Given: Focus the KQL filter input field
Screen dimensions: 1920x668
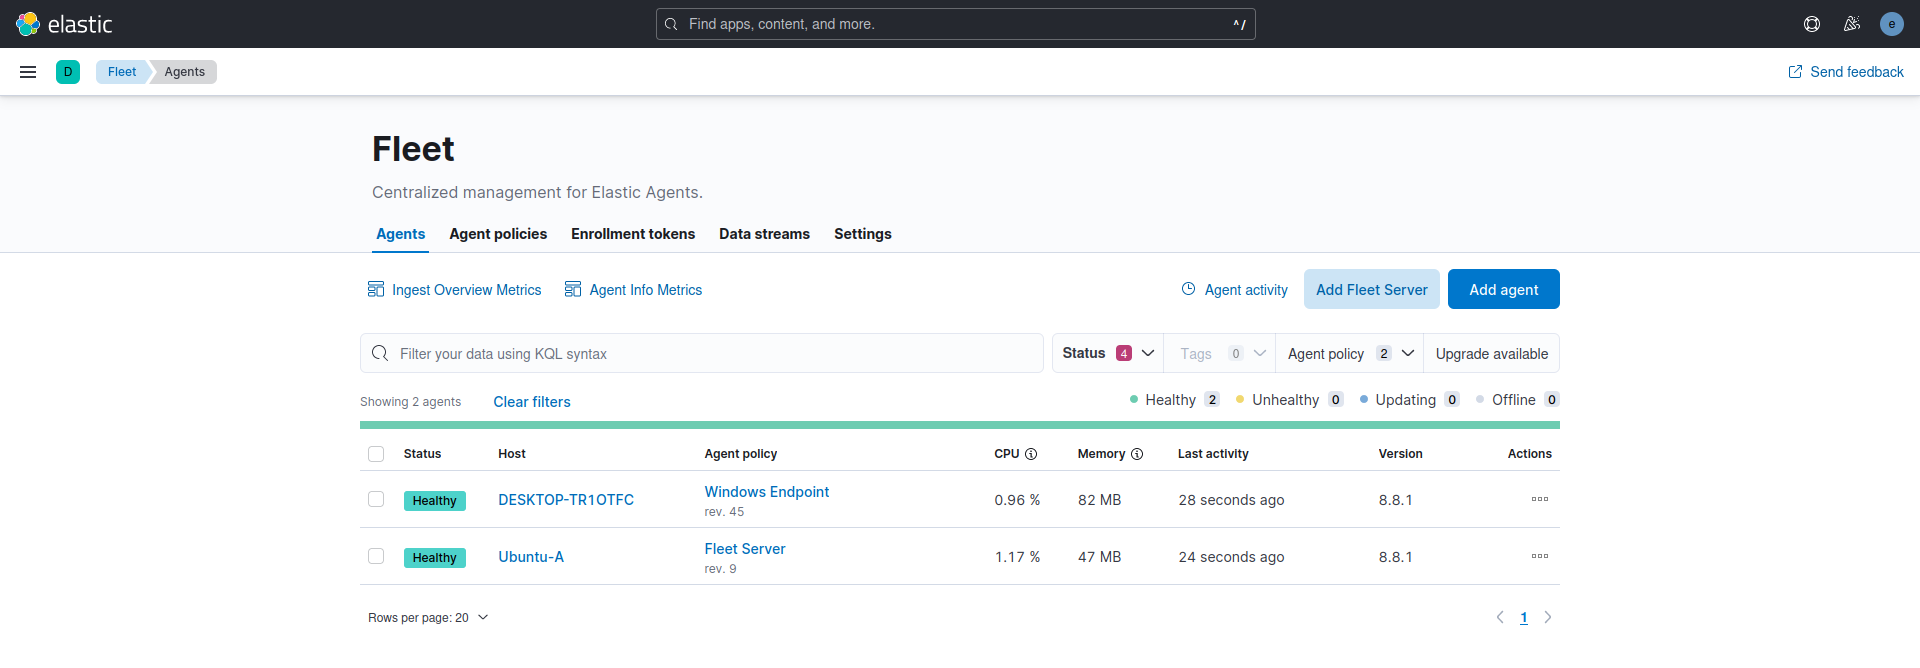Looking at the screenshot, I should click(702, 353).
